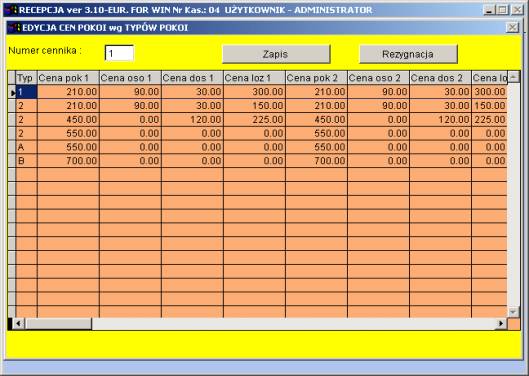Select the Typ cell showing B
This screenshot has height=376, width=529.
tap(26, 161)
